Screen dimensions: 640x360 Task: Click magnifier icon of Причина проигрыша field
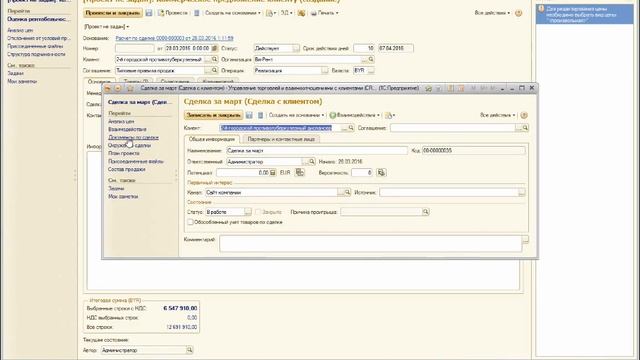pos(426,212)
